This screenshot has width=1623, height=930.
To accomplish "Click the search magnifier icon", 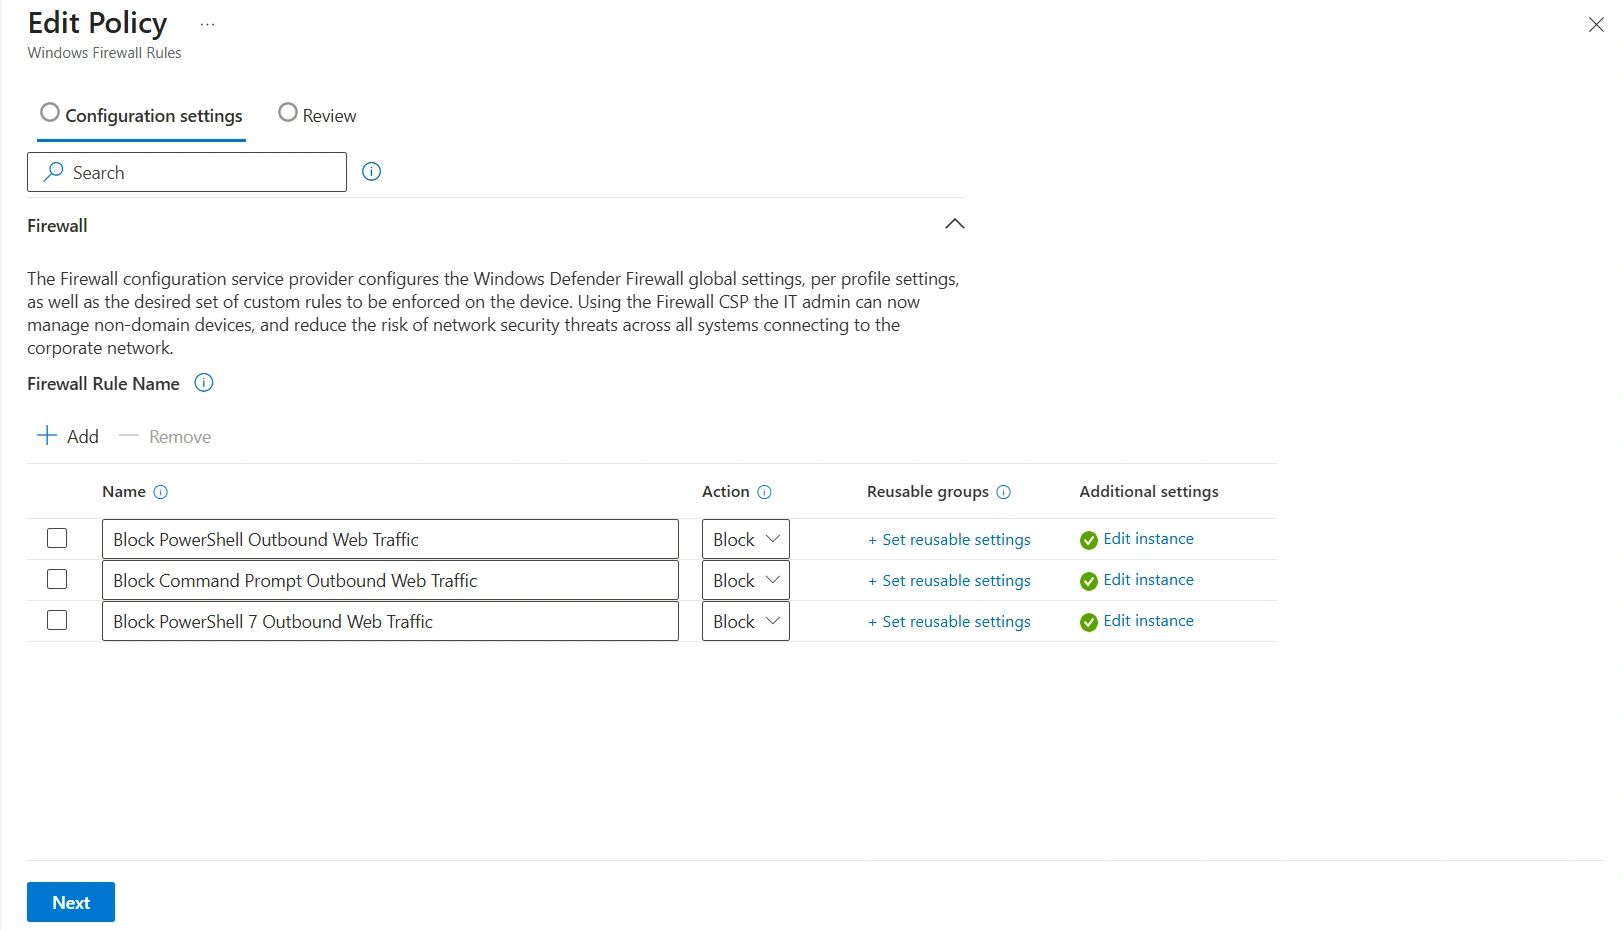I will click(53, 172).
